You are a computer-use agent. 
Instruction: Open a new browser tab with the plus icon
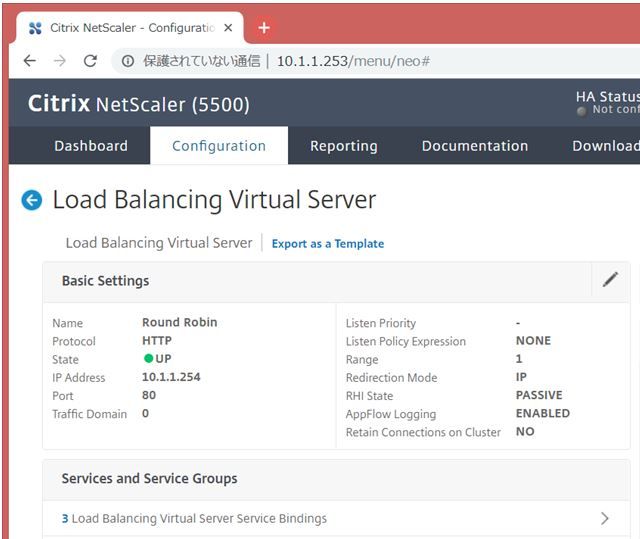click(264, 28)
